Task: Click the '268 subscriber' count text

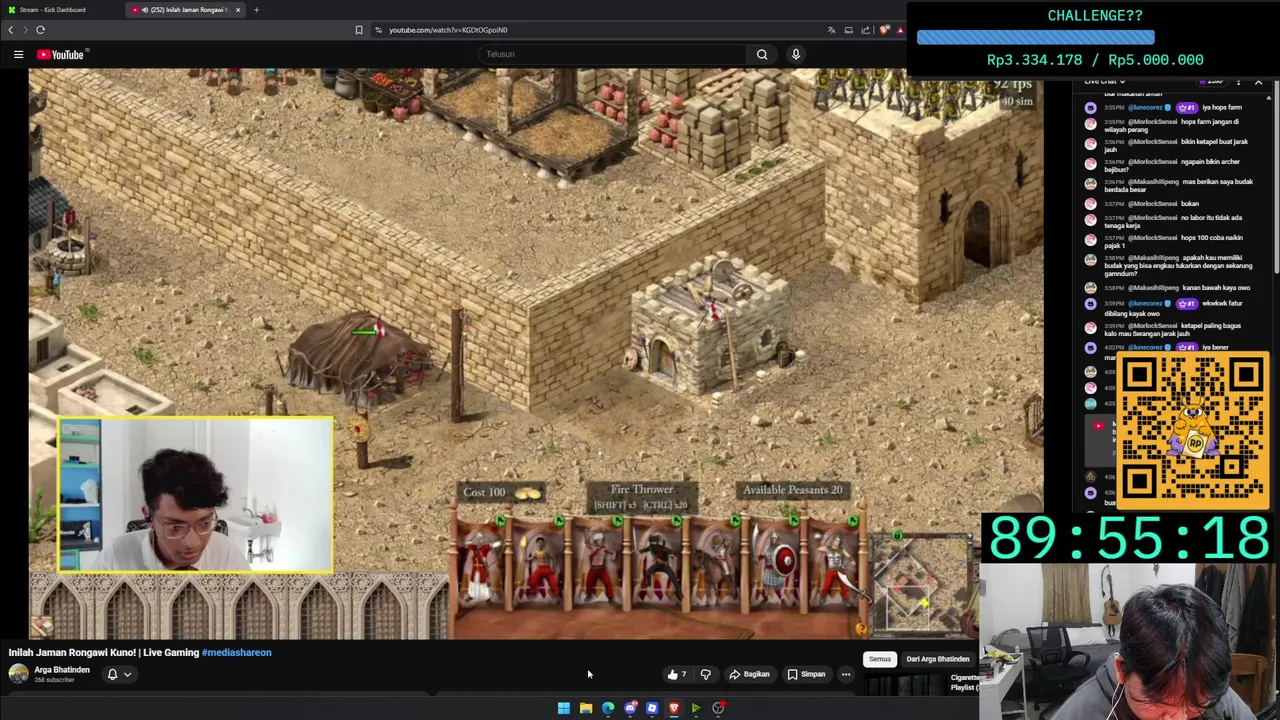Action: pyautogui.click(x=54, y=680)
